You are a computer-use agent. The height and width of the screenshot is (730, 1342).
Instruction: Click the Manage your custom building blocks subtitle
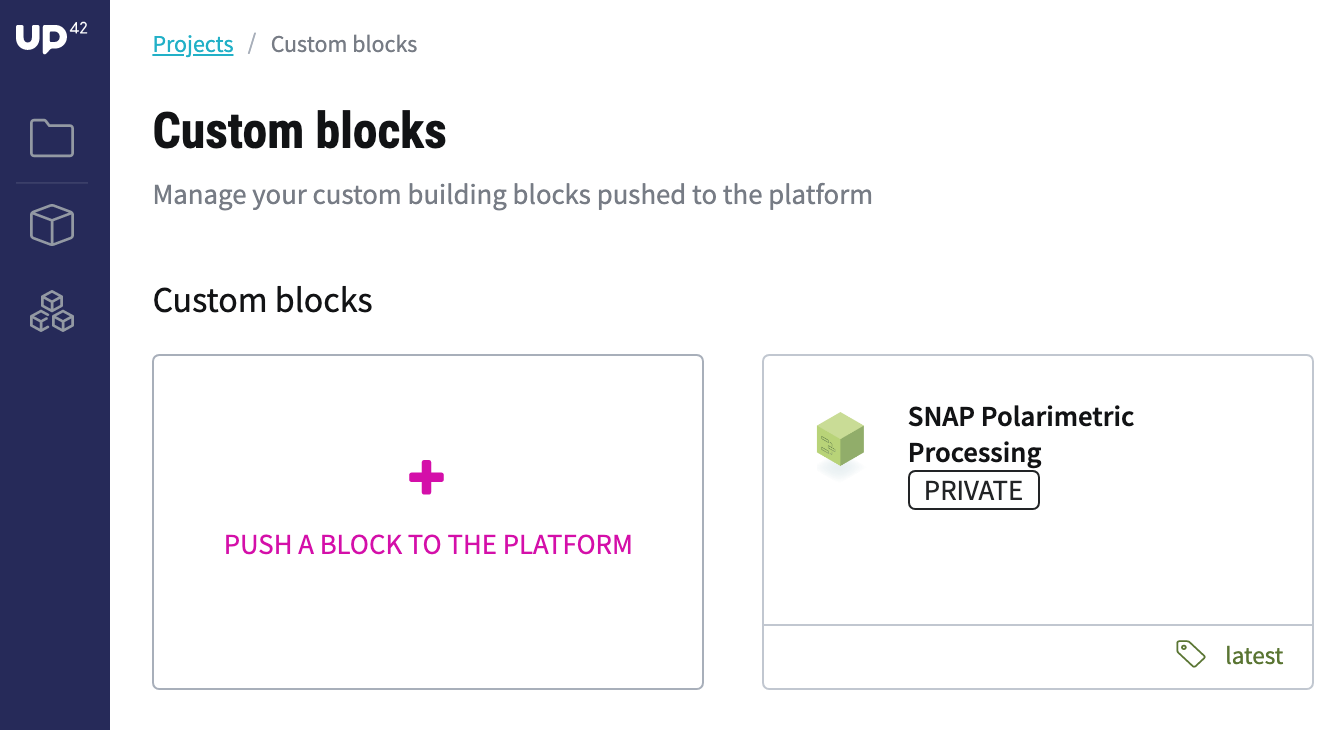pos(513,194)
